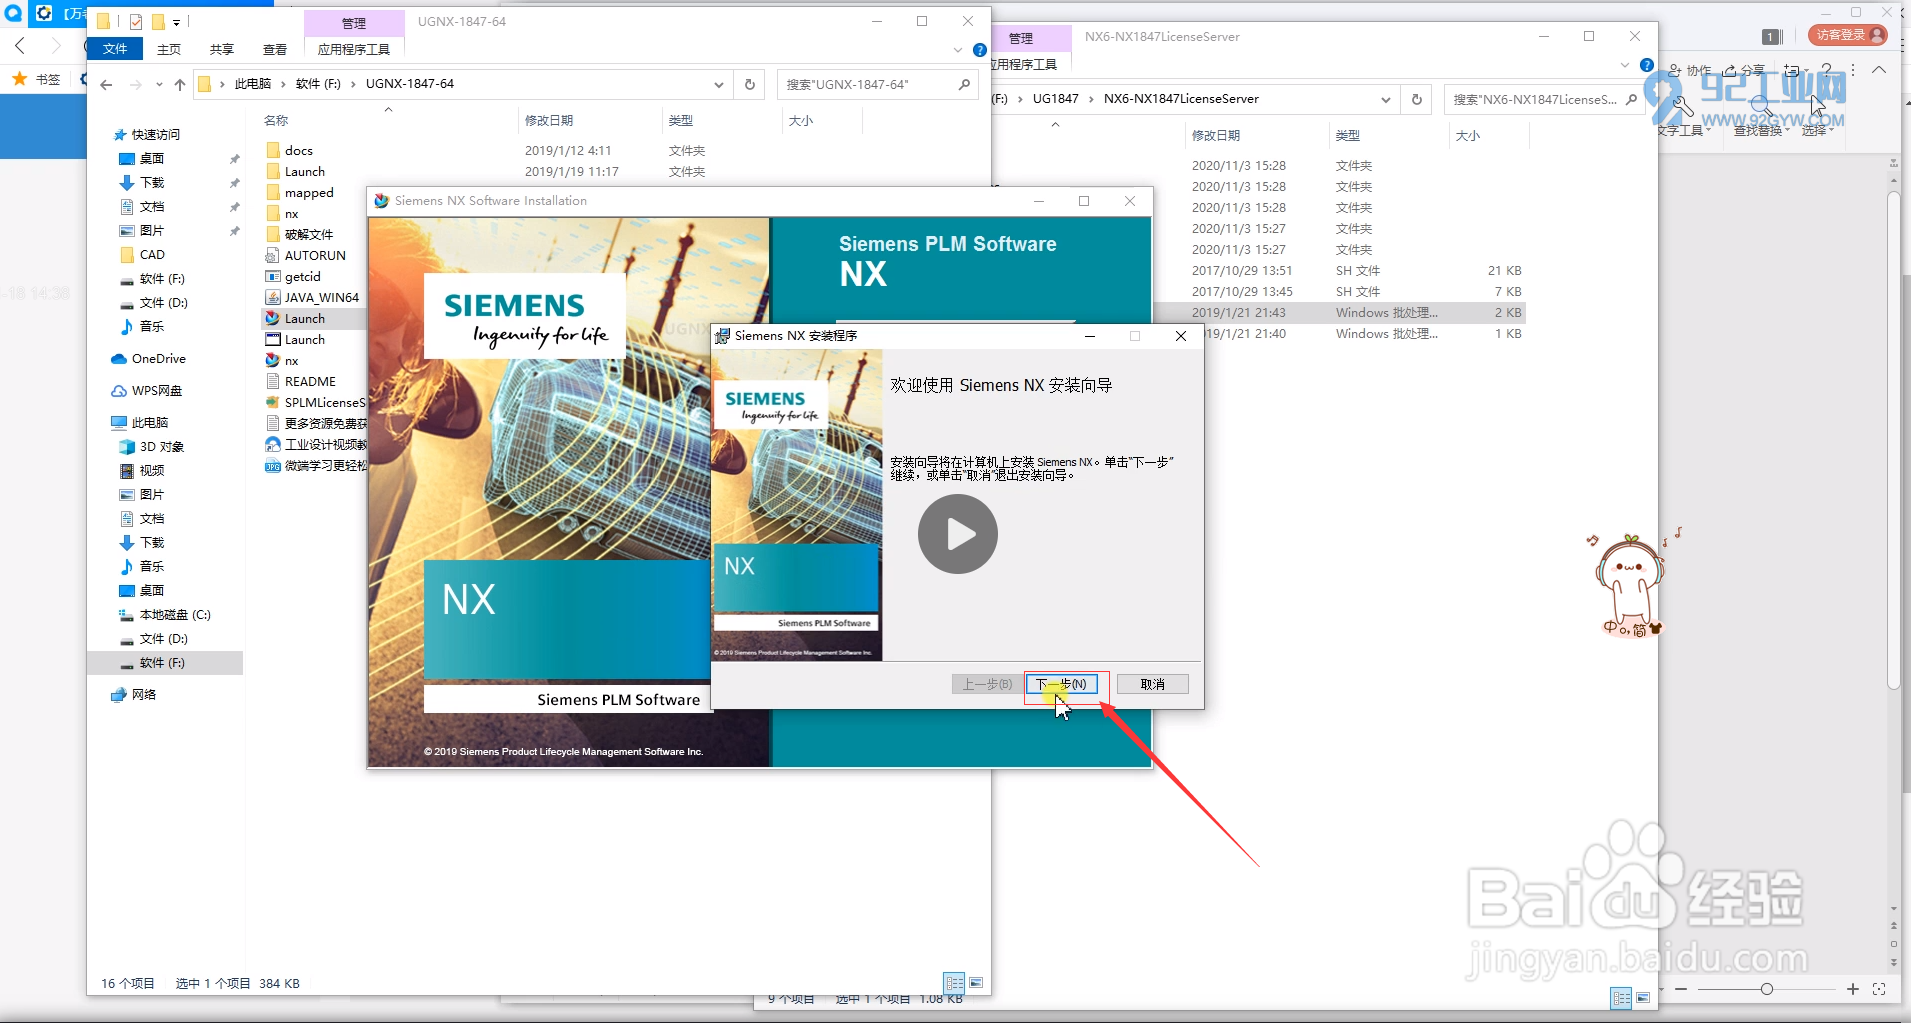Go up one folder level in UGNX-1847-64 explorer
The width and height of the screenshot is (1911, 1023).
click(x=180, y=85)
